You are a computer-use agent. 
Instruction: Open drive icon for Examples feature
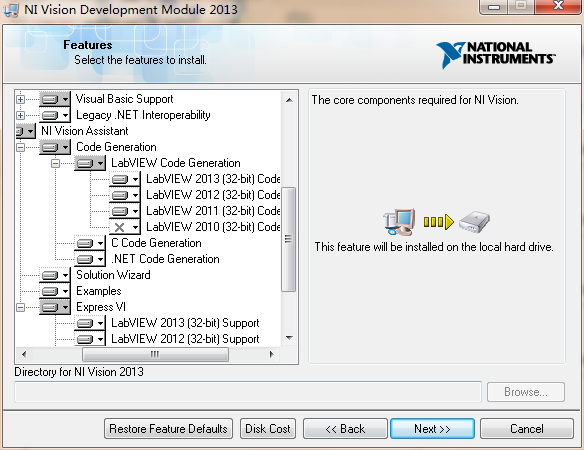[55, 291]
